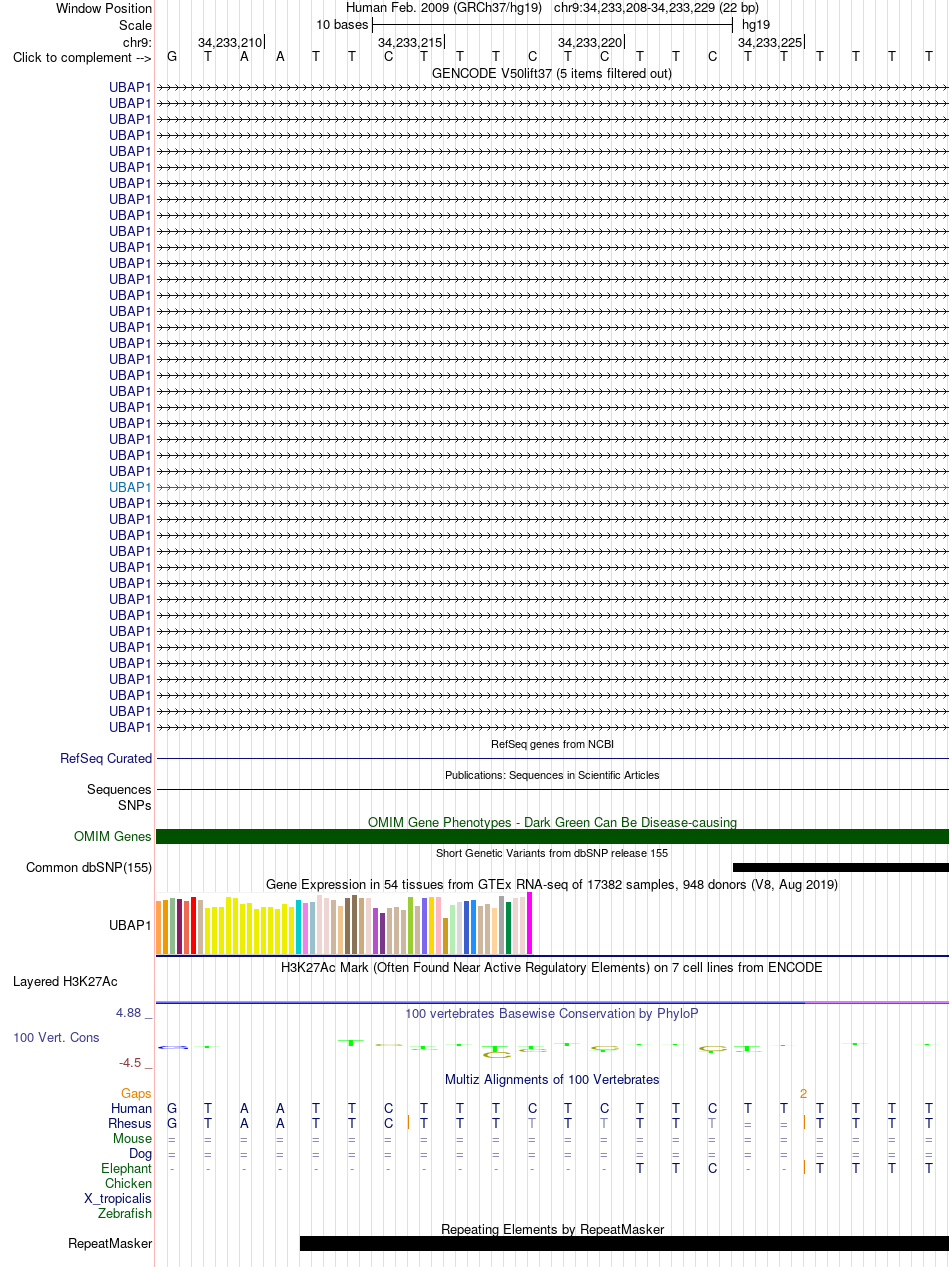Click the Scale label at the top
The width and height of the screenshot is (950, 1267).
[135, 25]
